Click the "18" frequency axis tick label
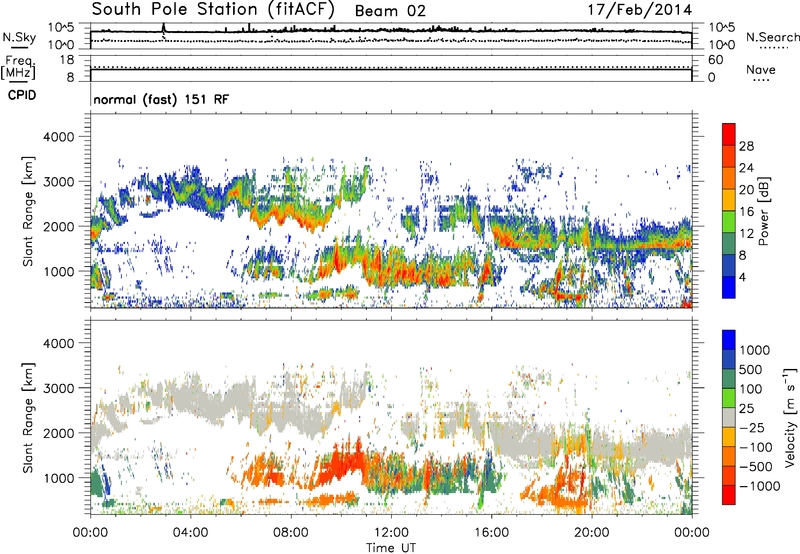 pyautogui.click(x=67, y=60)
